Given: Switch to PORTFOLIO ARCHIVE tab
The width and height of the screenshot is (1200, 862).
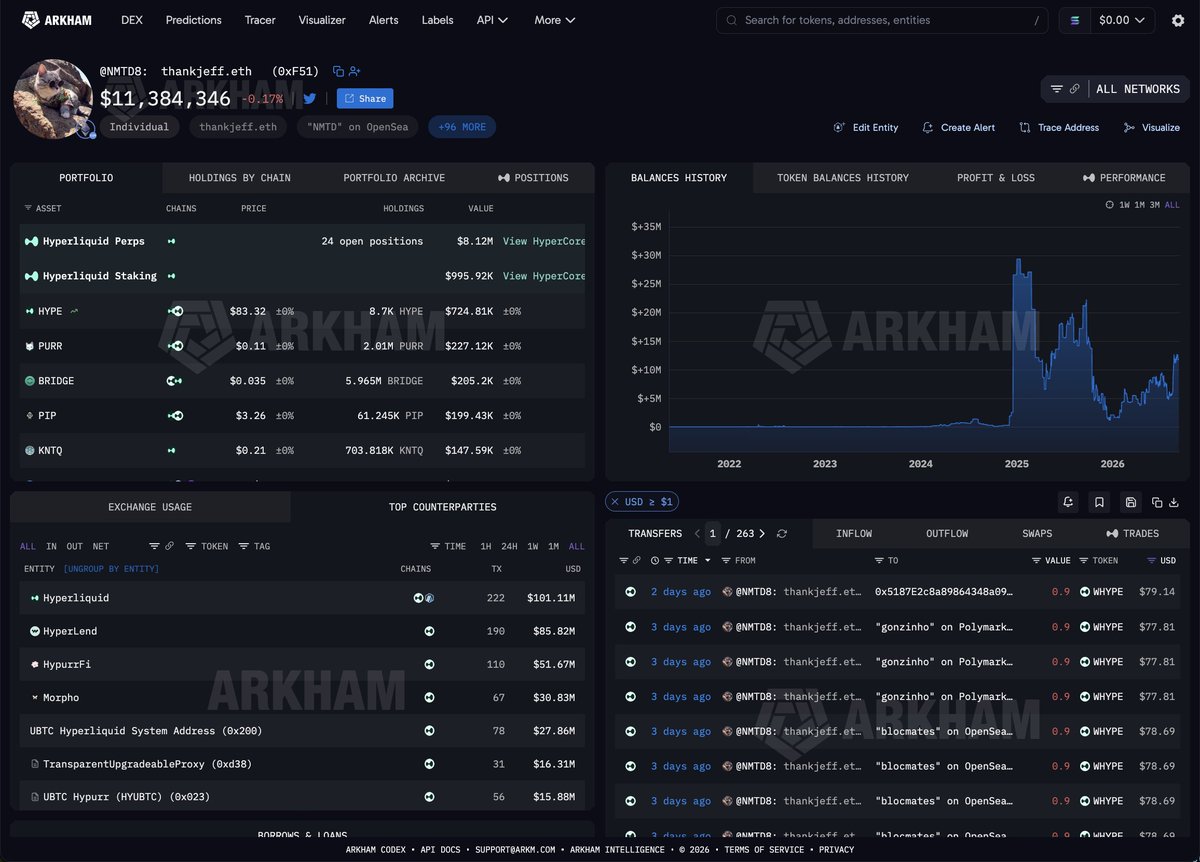Looking at the screenshot, I should [394, 178].
